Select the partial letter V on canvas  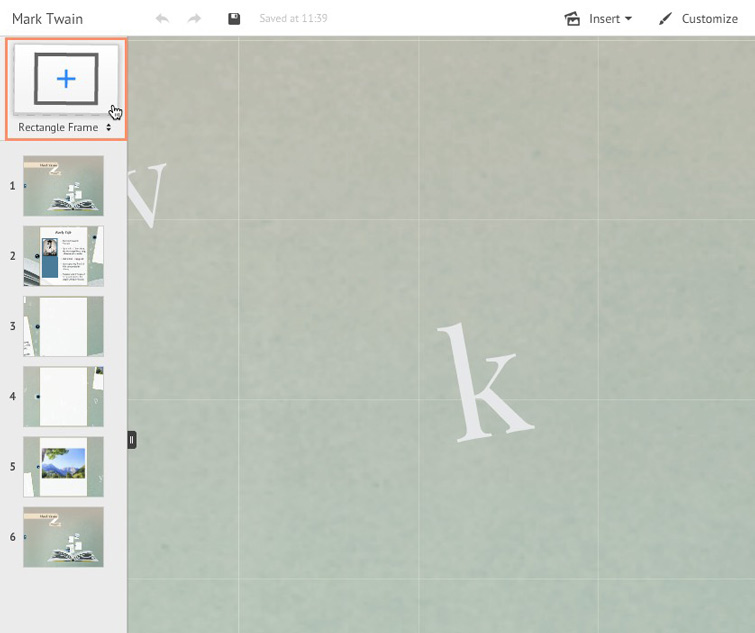click(x=145, y=195)
